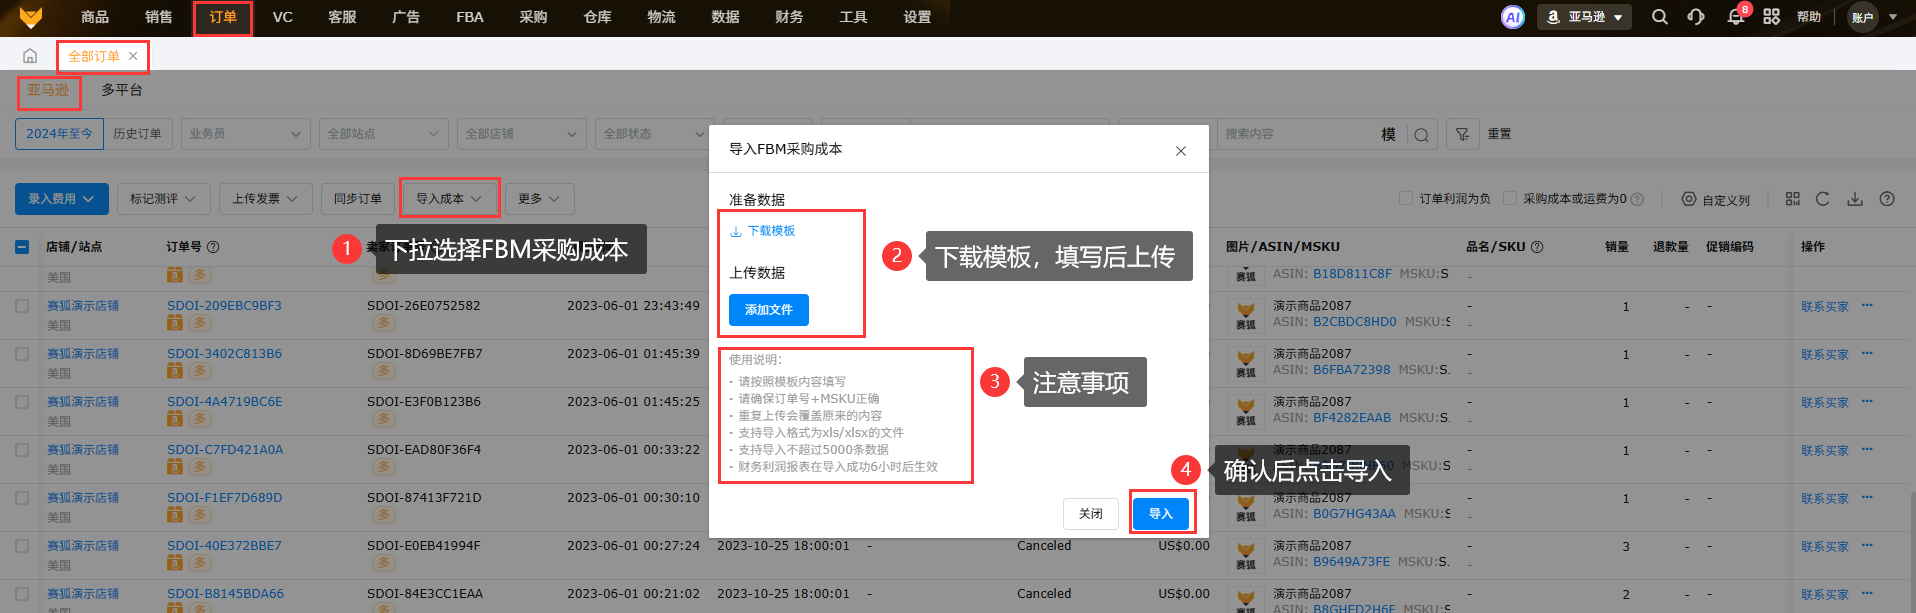This screenshot has width=1916, height=613.
Task: Click the search icon in 搜索内容 box
Action: (x=1422, y=134)
